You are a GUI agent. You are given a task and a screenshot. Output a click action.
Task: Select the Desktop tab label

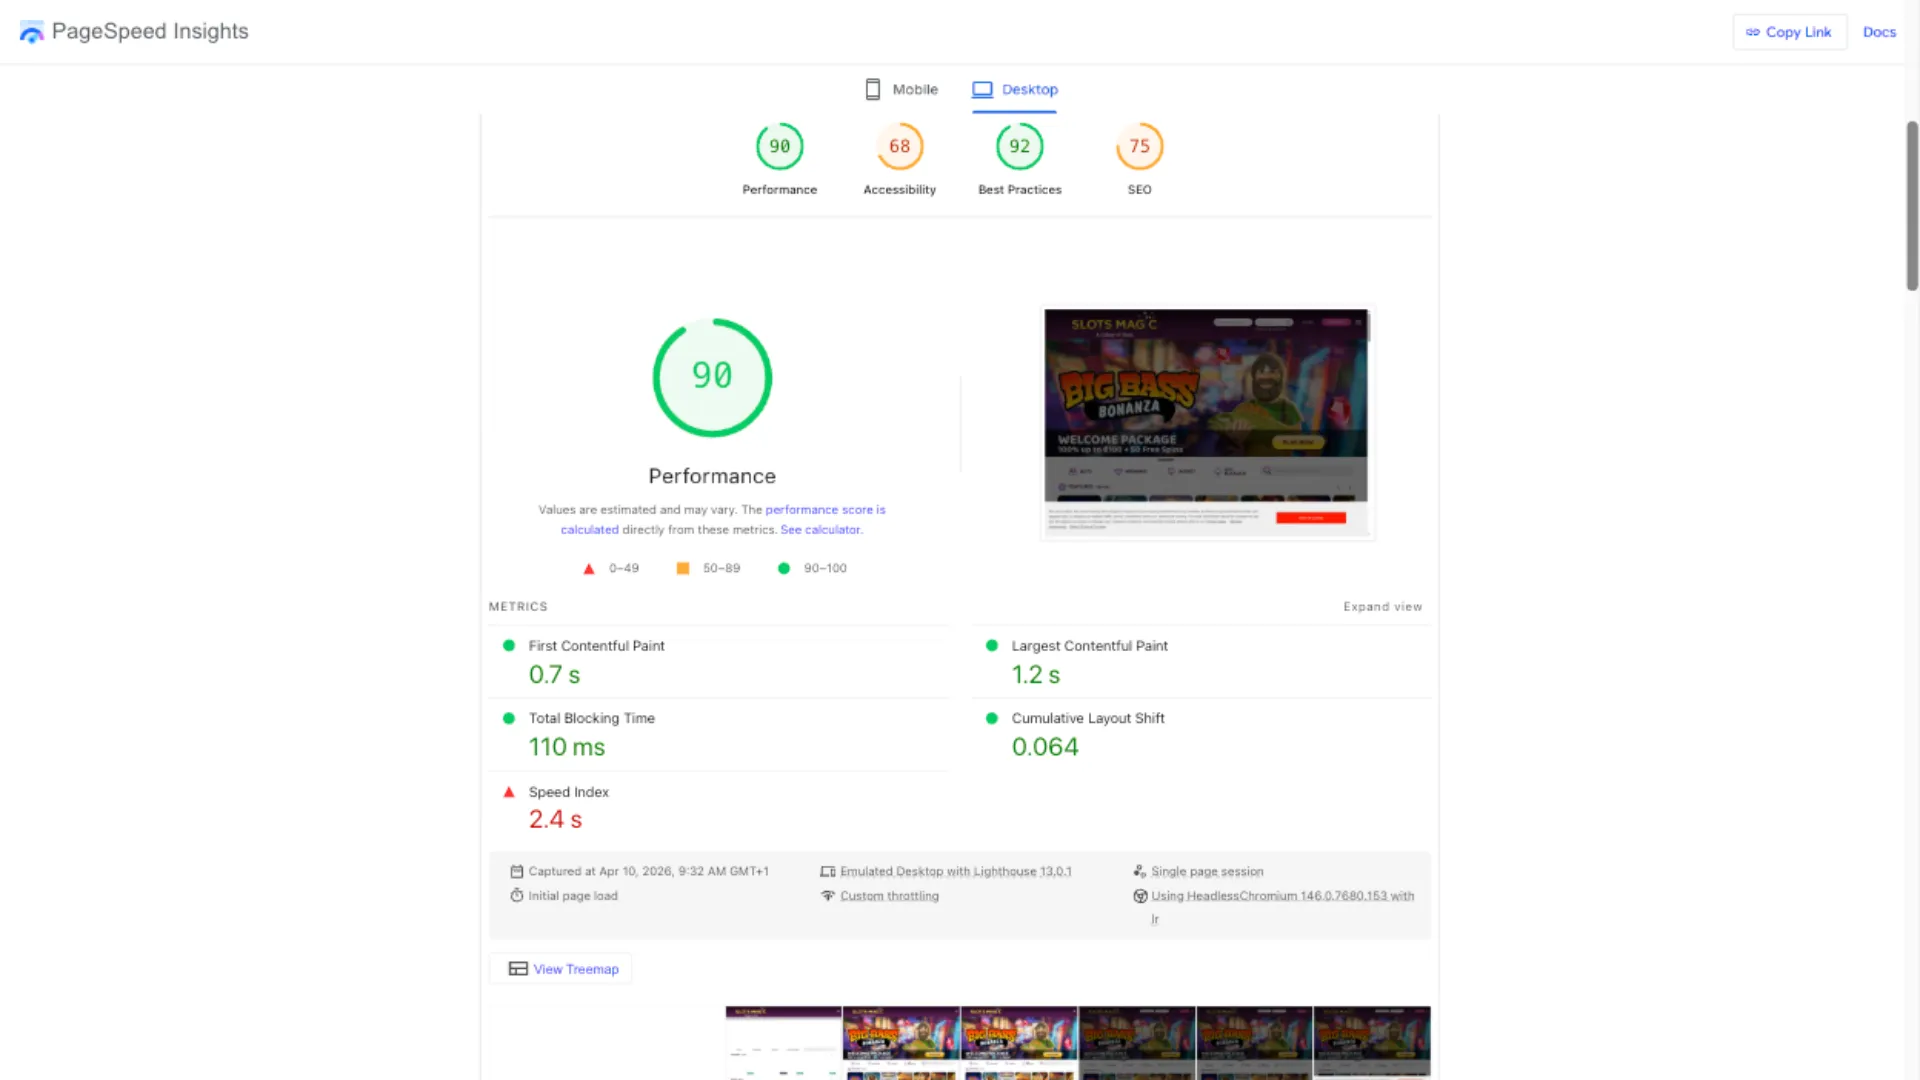click(x=1029, y=89)
